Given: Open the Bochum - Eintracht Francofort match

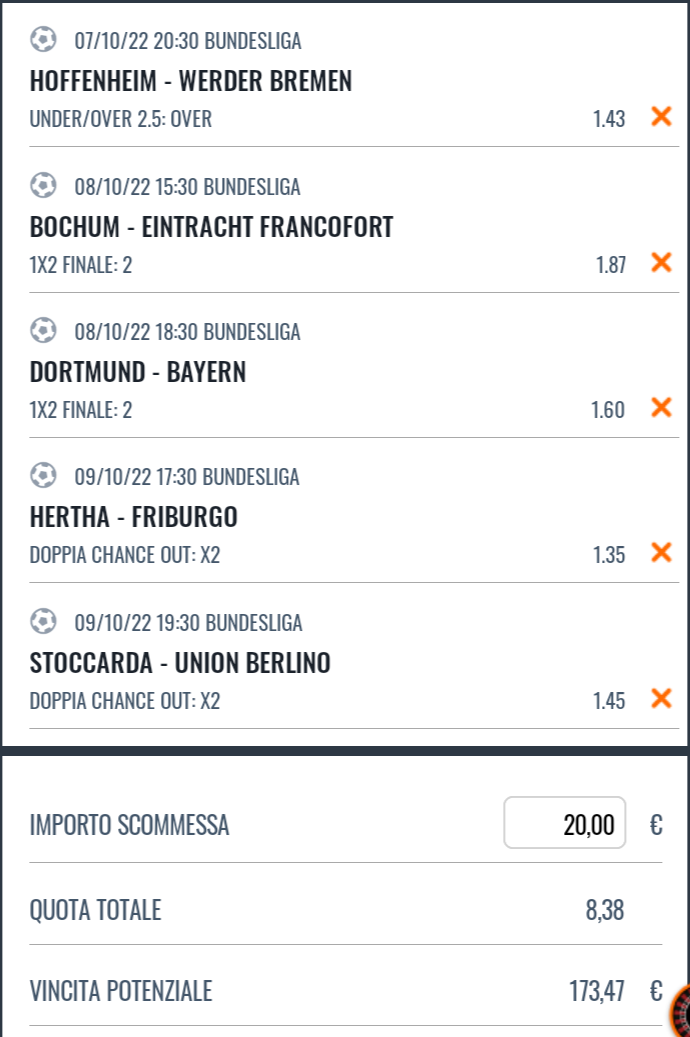Looking at the screenshot, I should click(x=212, y=227).
